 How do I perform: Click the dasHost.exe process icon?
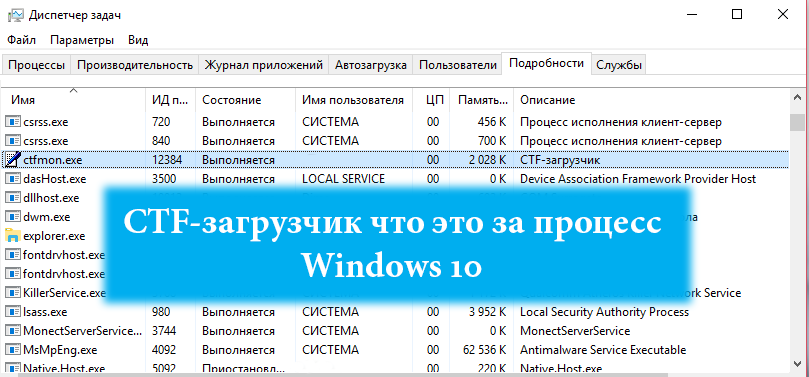pos(12,179)
